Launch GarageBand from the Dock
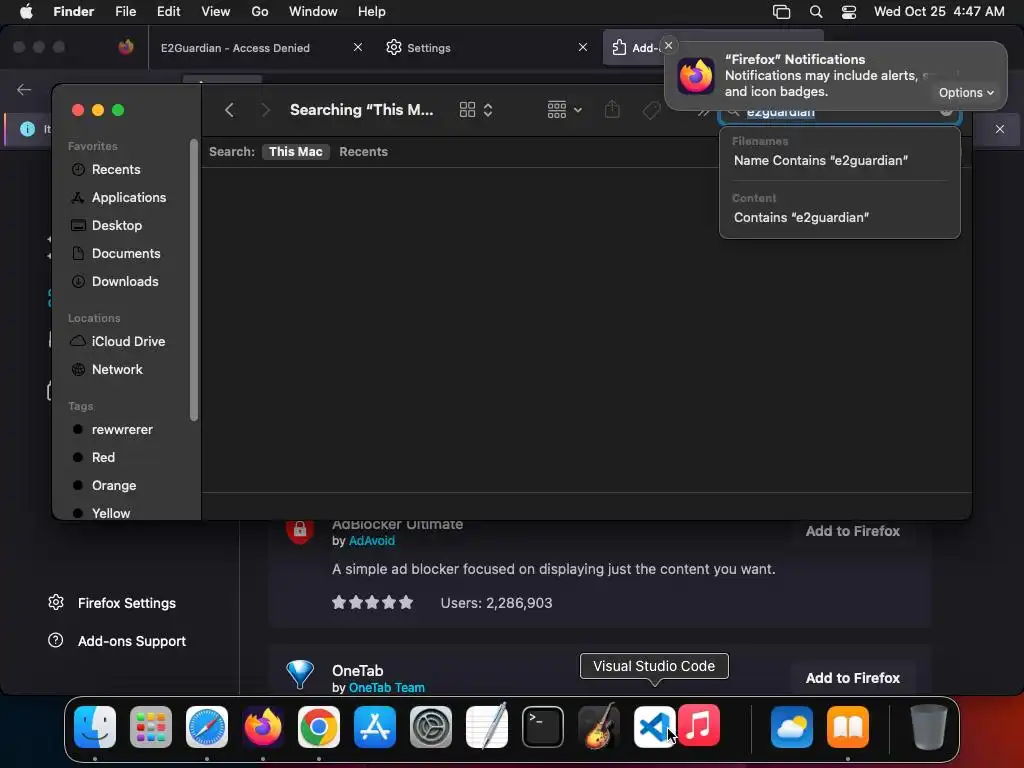The height and width of the screenshot is (768, 1024). point(599,726)
